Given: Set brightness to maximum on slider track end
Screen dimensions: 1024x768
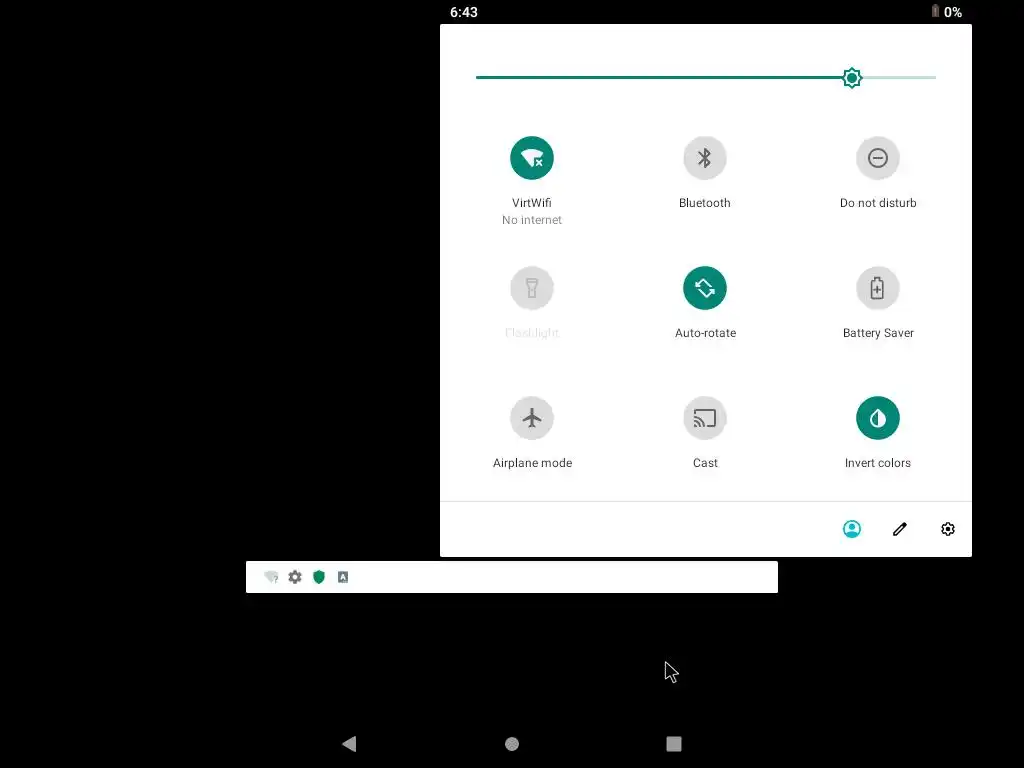Looking at the screenshot, I should click(x=935, y=78).
